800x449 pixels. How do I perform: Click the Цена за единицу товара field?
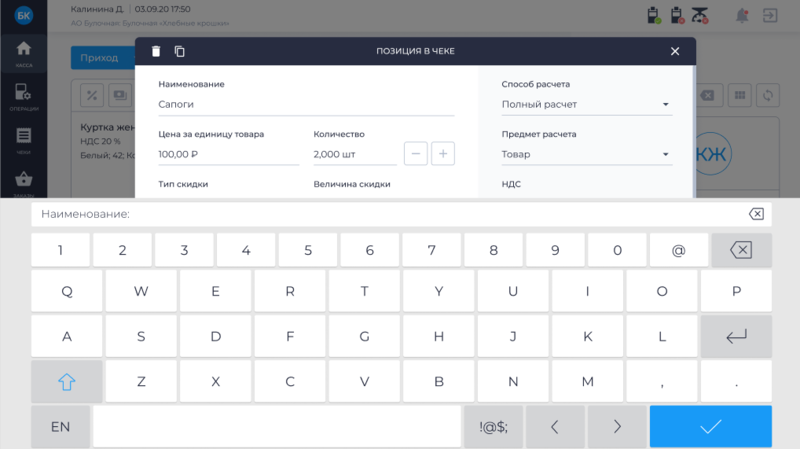pos(228,155)
